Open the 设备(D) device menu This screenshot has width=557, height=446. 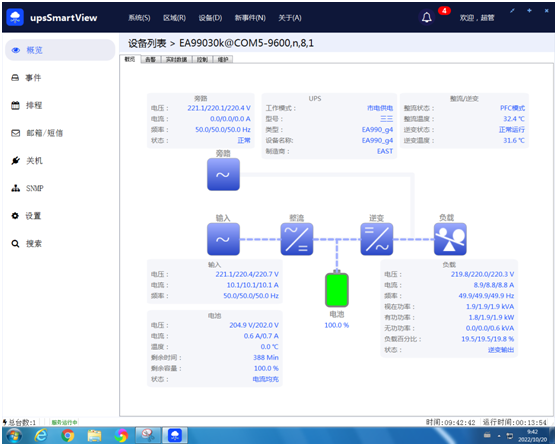[210, 18]
